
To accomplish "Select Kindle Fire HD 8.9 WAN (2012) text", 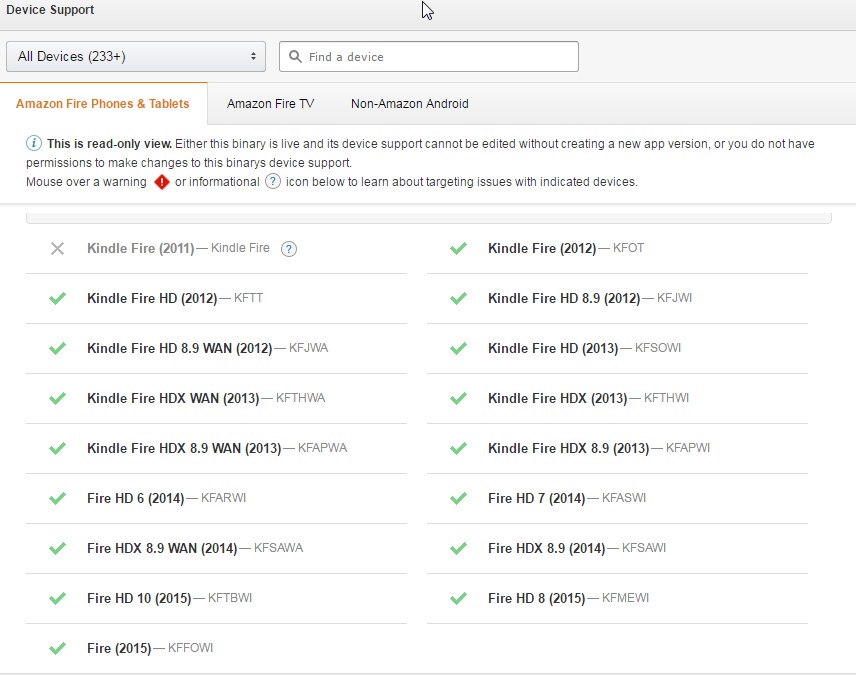I will point(180,348).
